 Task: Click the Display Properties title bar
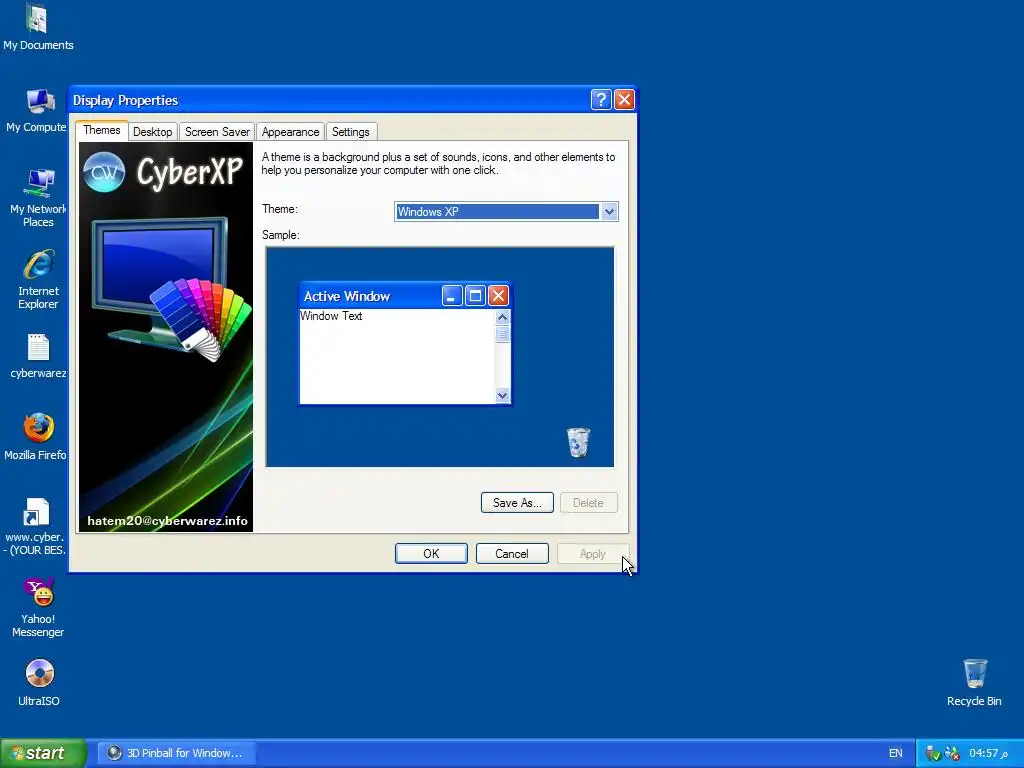point(353,100)
